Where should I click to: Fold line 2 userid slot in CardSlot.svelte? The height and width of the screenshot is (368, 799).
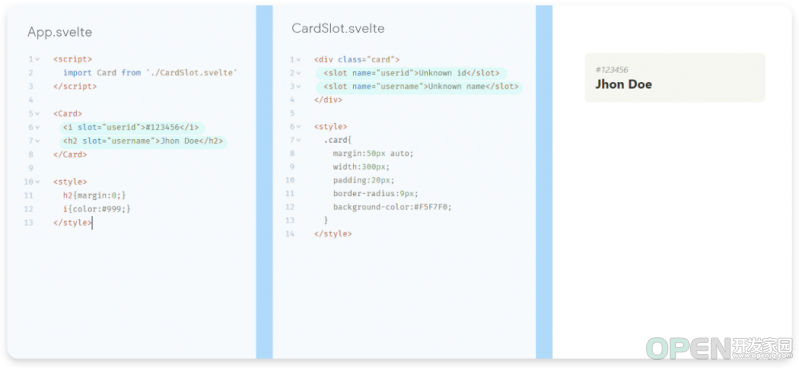[299, 73]
